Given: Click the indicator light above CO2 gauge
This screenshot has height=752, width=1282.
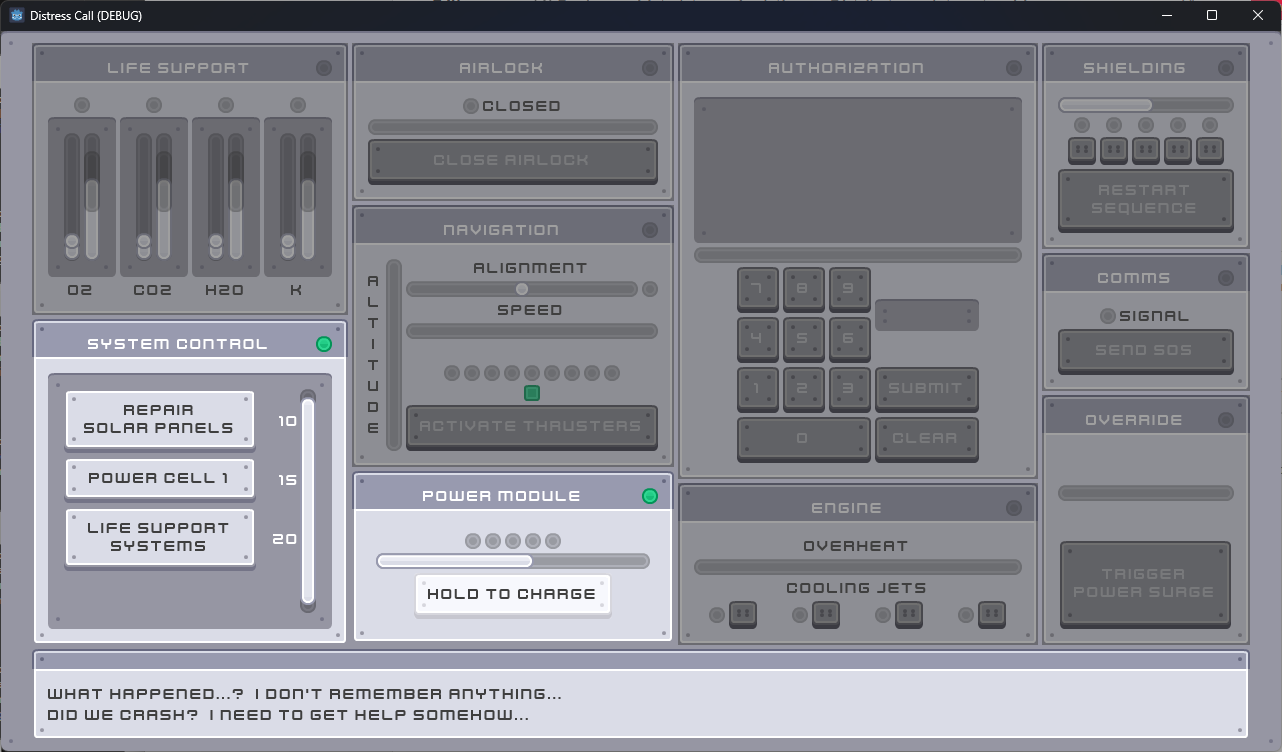Looking at the screenshot, I should 154,105.
